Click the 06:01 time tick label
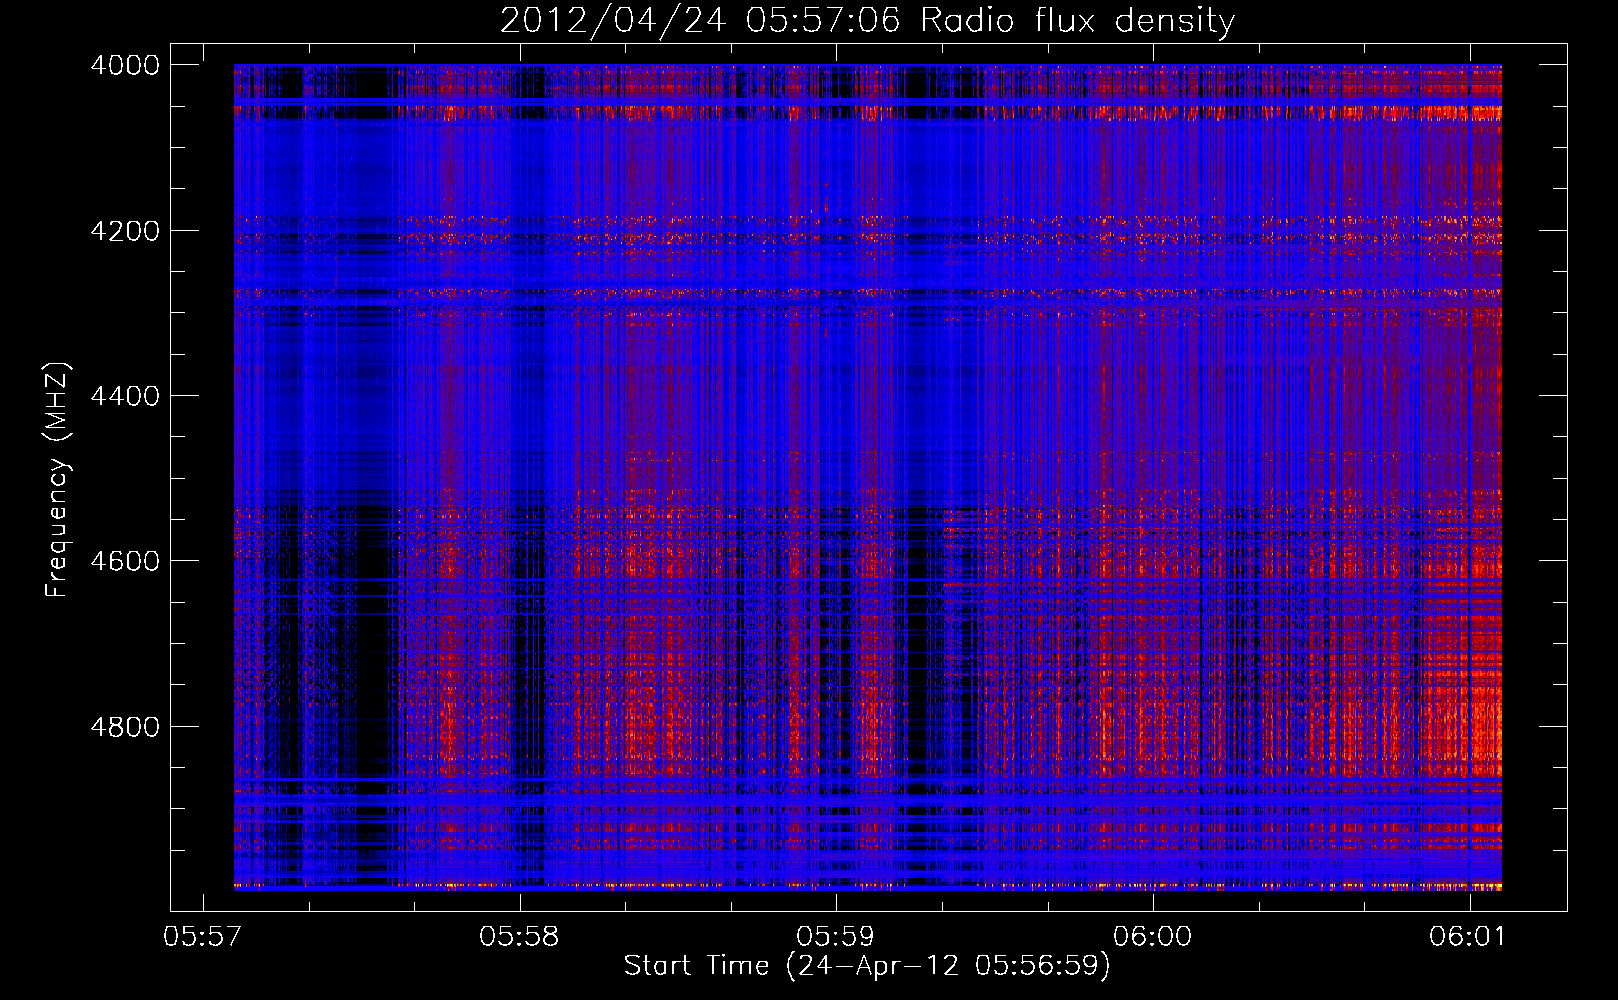 pyautogui.click(x=1468, y=937)
